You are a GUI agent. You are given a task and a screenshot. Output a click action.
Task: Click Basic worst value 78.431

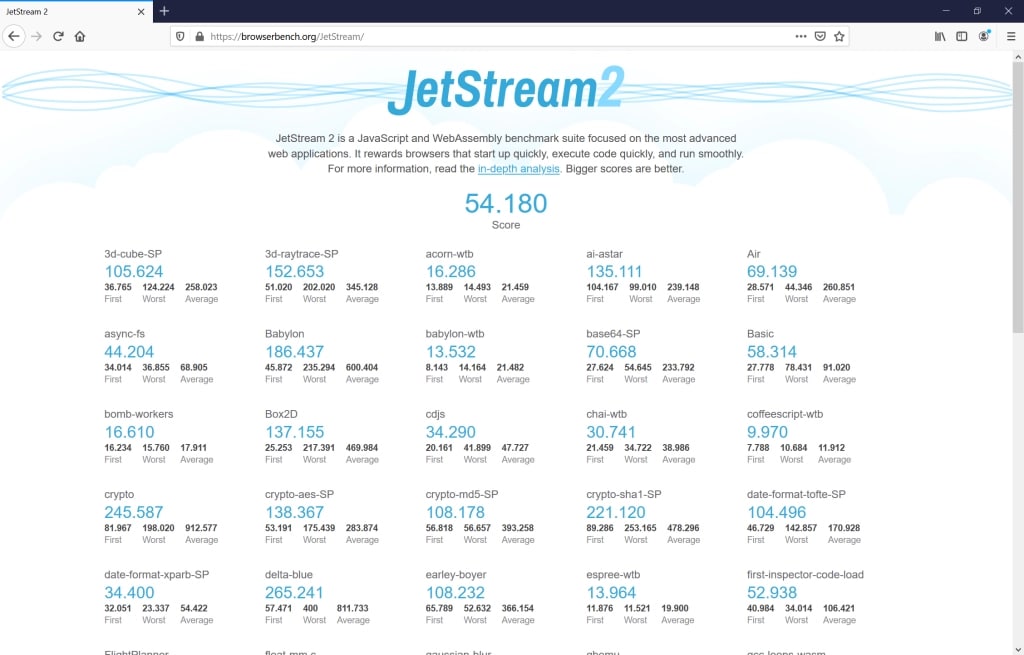tap(798, 368)
